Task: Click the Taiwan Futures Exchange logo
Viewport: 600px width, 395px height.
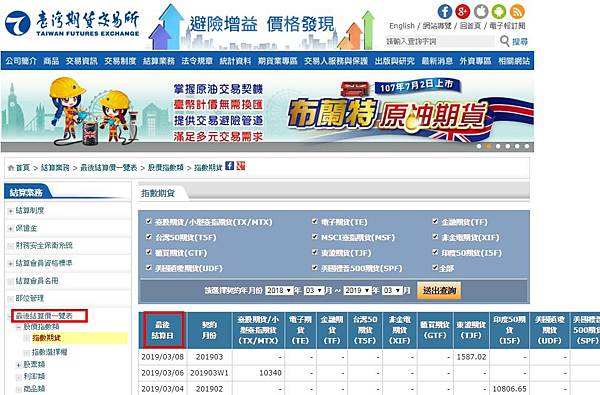Action: (73, 24)
